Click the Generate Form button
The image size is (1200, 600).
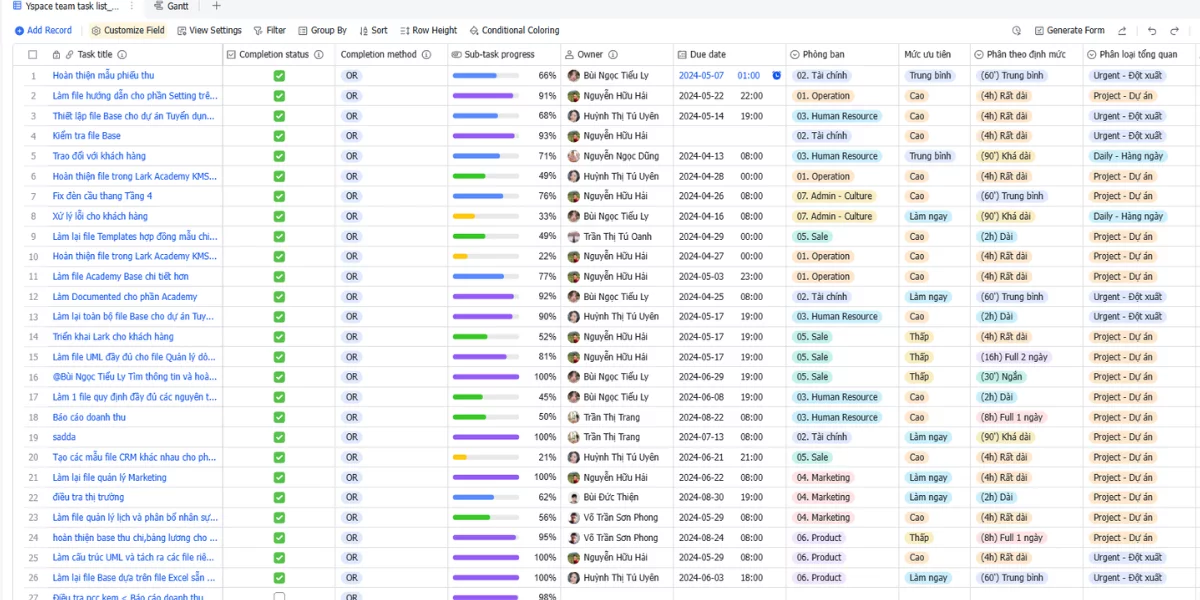click(1069, 31)
